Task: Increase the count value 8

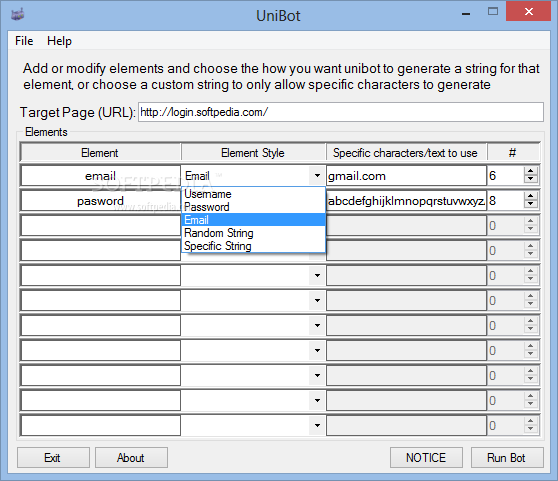Action: pyautogui.click(x=530, y=196)
